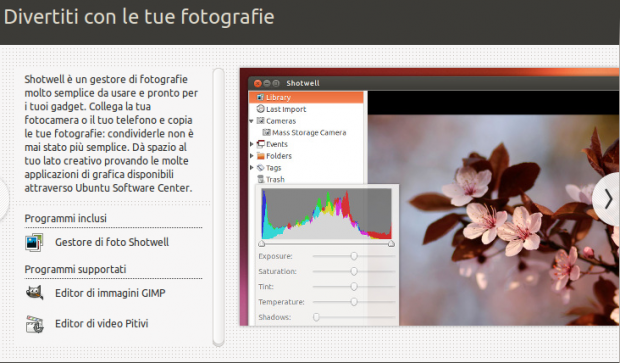The height and width of the screenshot is (363, 620).
Task: Expand the Events tree node
Action: tap(251, 144)
